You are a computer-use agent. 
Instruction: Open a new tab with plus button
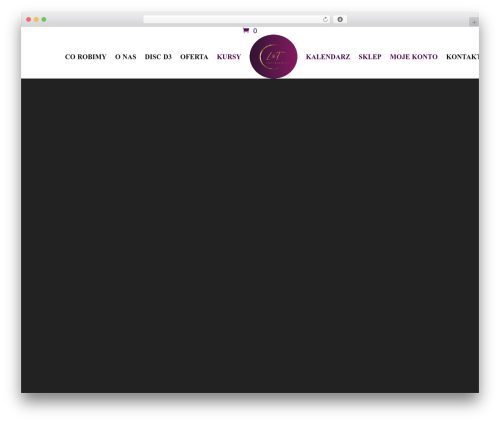pos(474,22)
